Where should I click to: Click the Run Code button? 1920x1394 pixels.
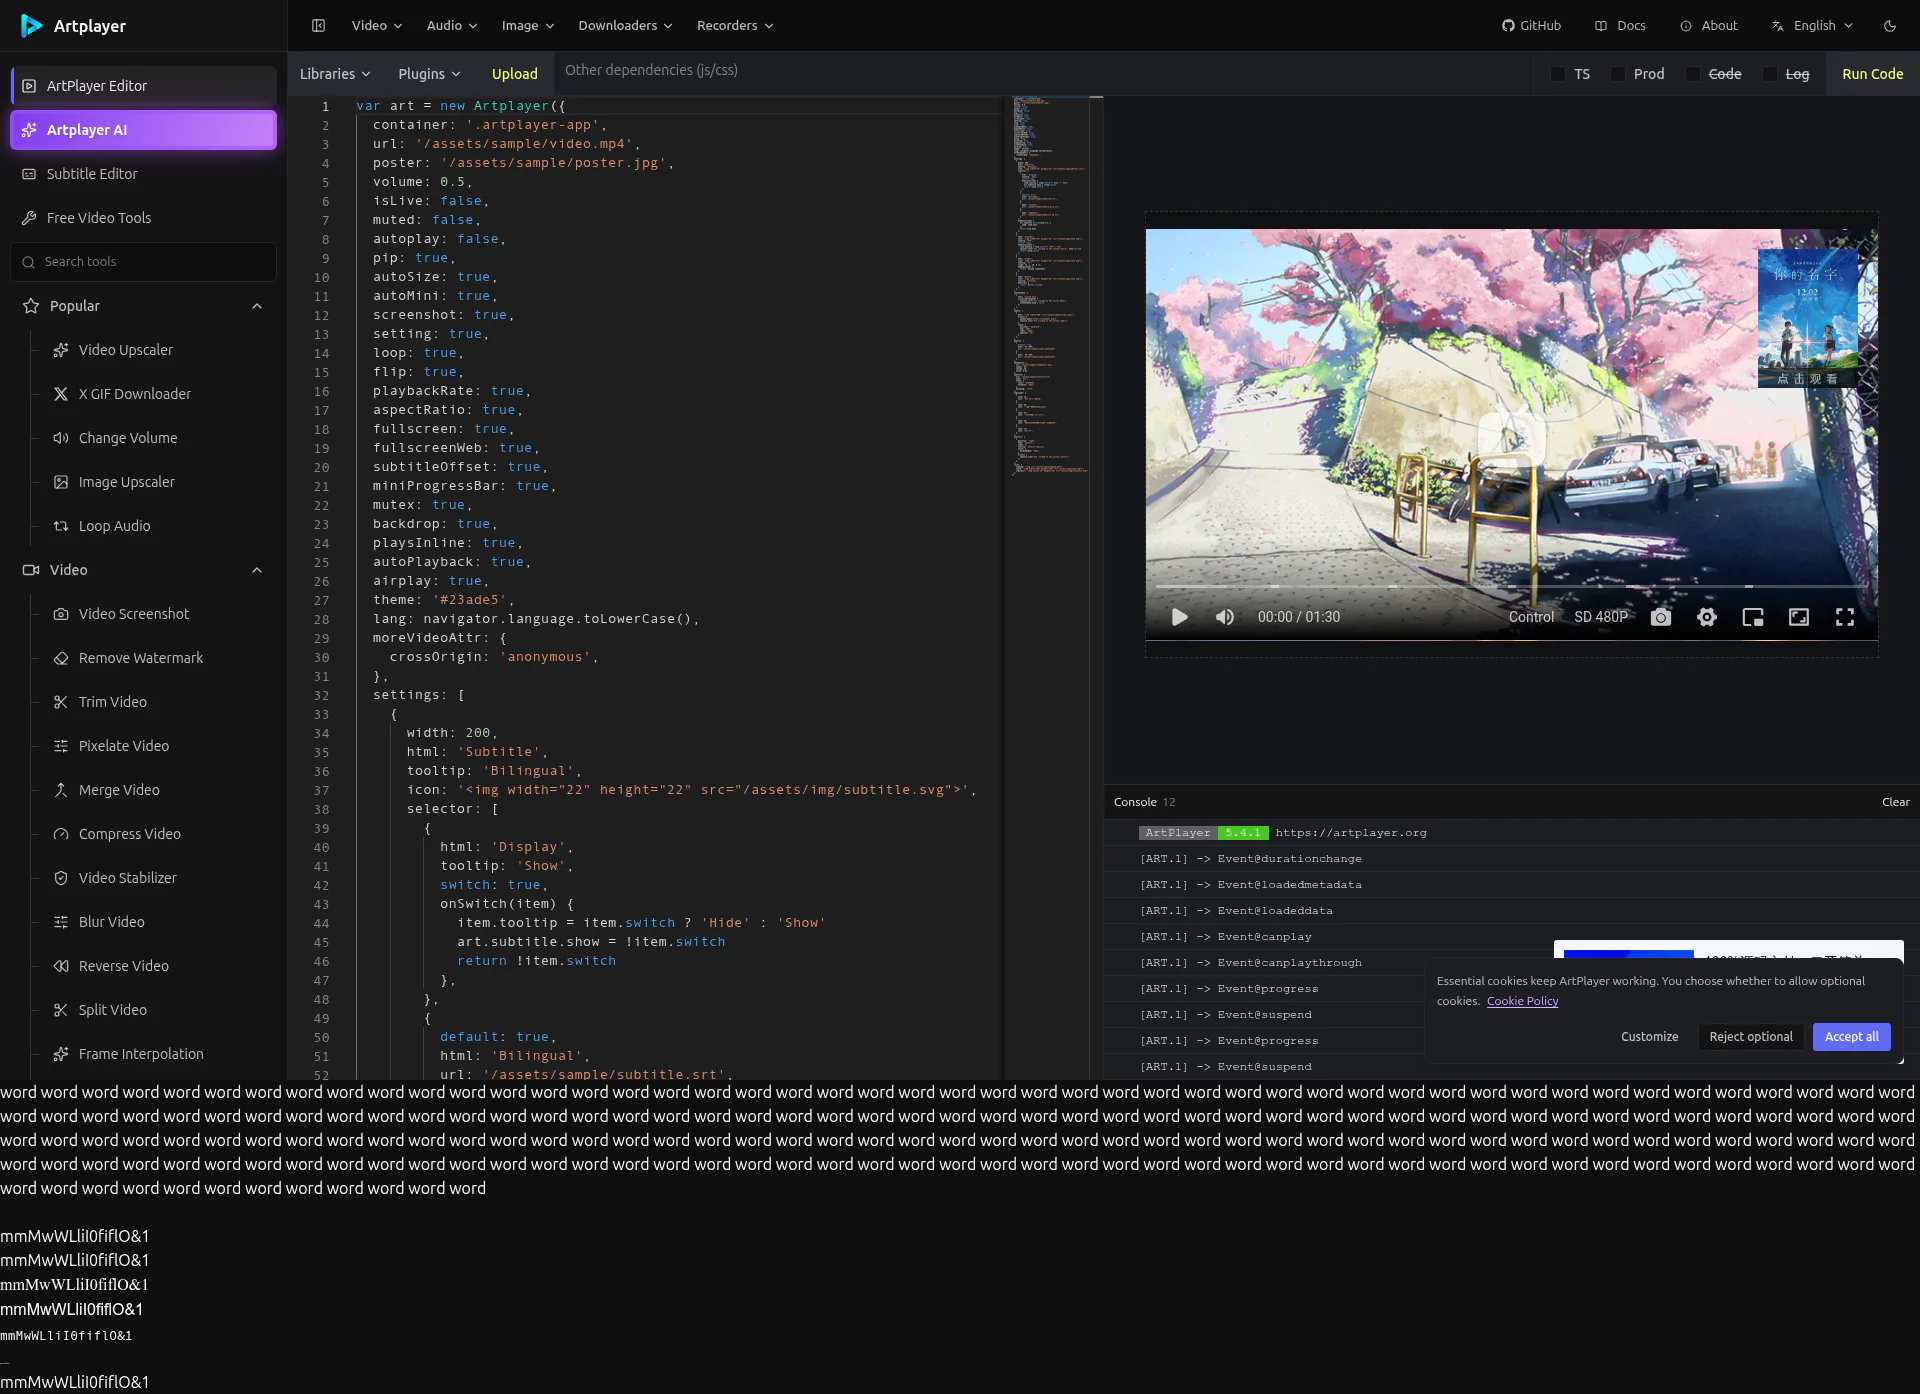pyautogui.click(x=1872, y=74)
